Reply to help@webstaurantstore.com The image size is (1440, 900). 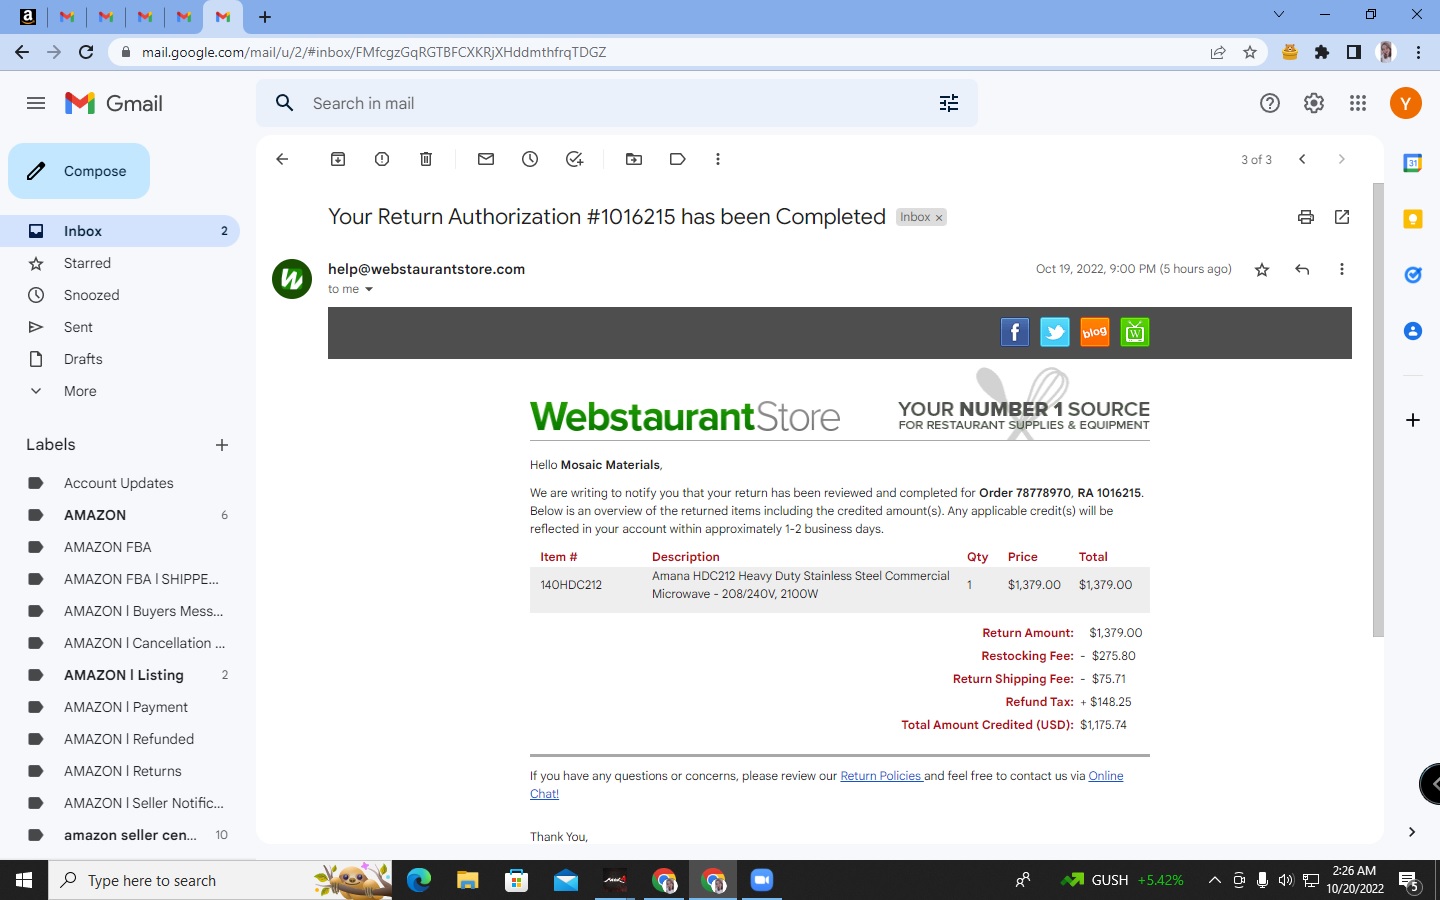click(x=1302, y=269)
